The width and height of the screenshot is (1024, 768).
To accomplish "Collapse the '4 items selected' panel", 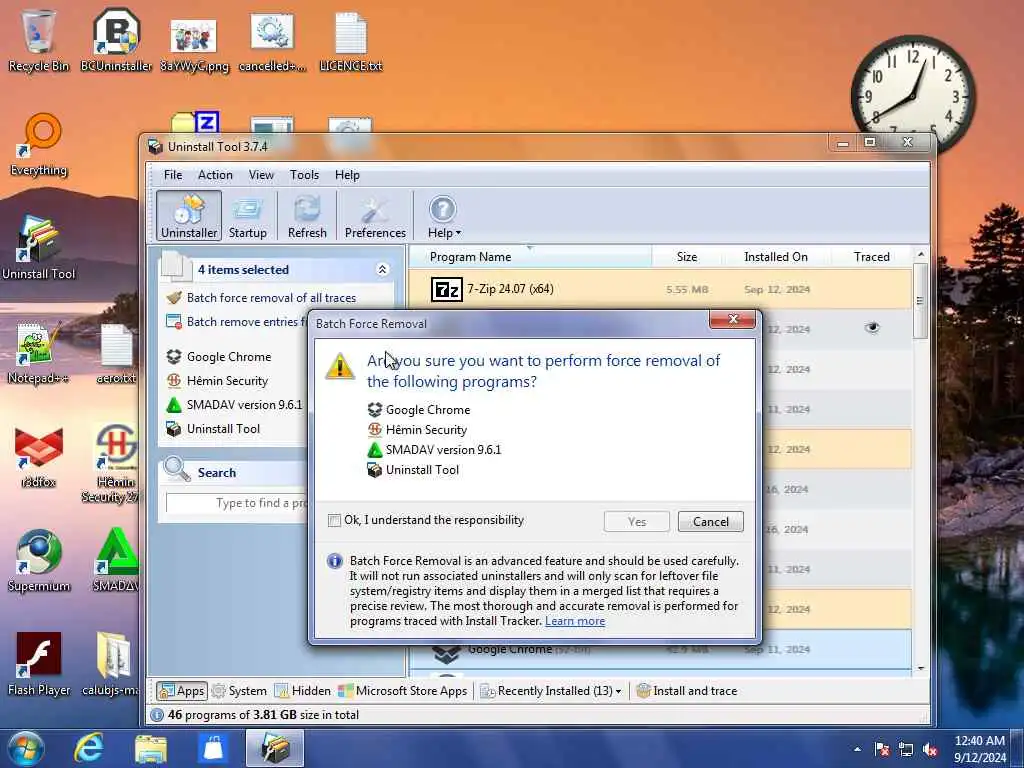I will [x=383, y=269].
